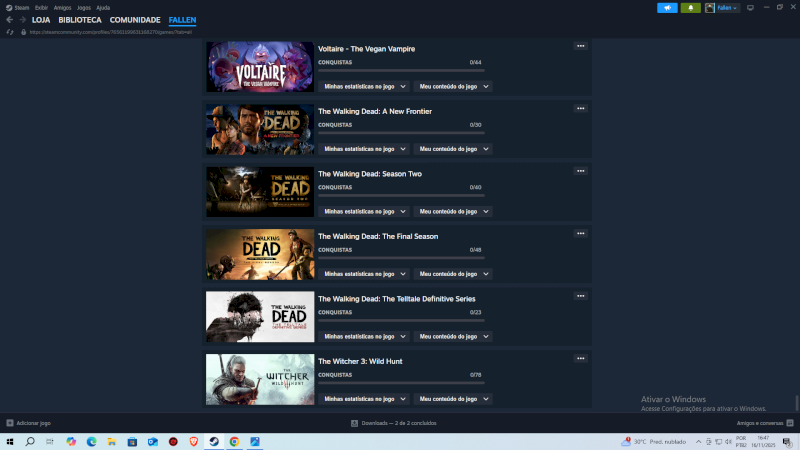Open the three-dot menu for The Witcher 3

[580, 358]
